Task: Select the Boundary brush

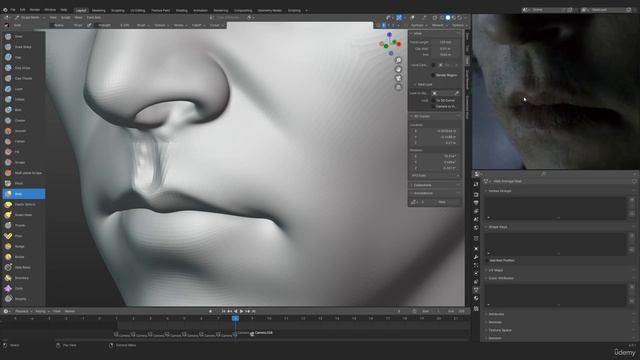Action: point(24,278)
